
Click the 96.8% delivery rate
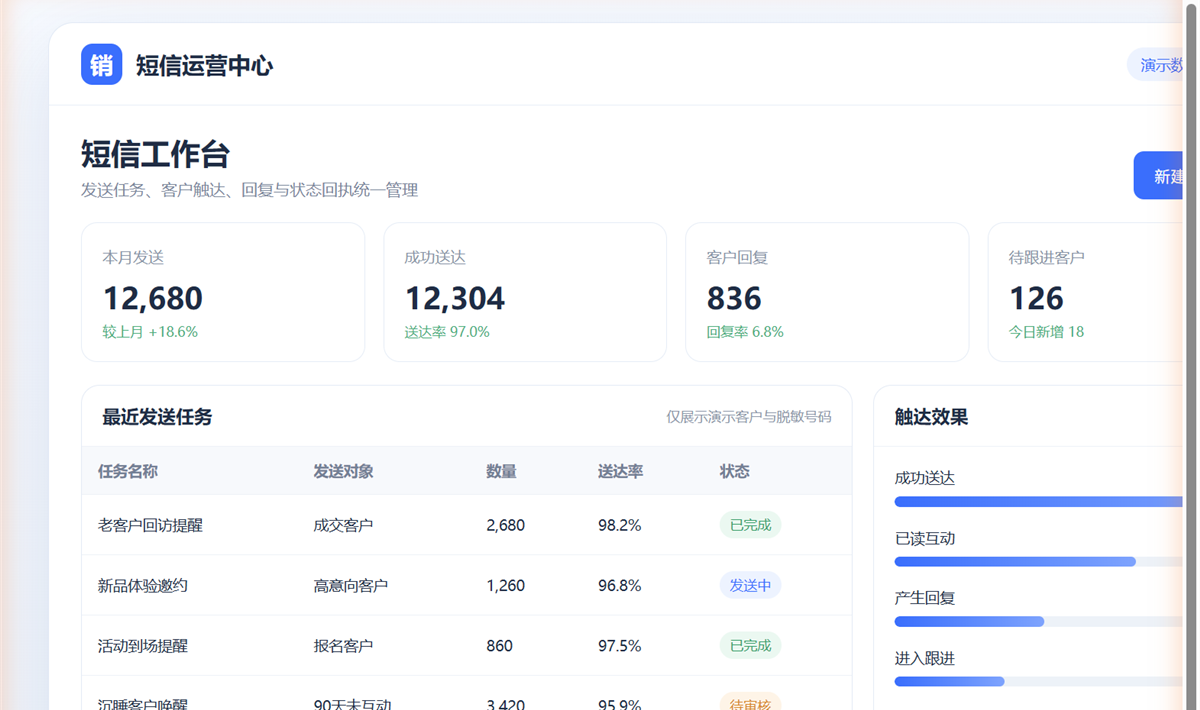pos(619,586)
